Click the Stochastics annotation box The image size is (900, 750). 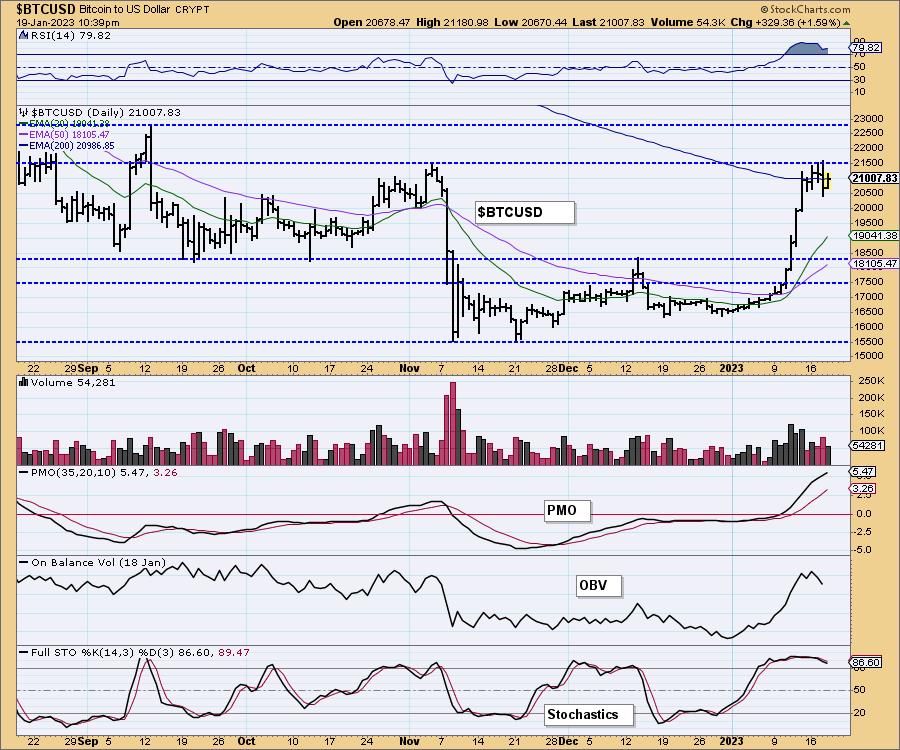click(588, 714)
